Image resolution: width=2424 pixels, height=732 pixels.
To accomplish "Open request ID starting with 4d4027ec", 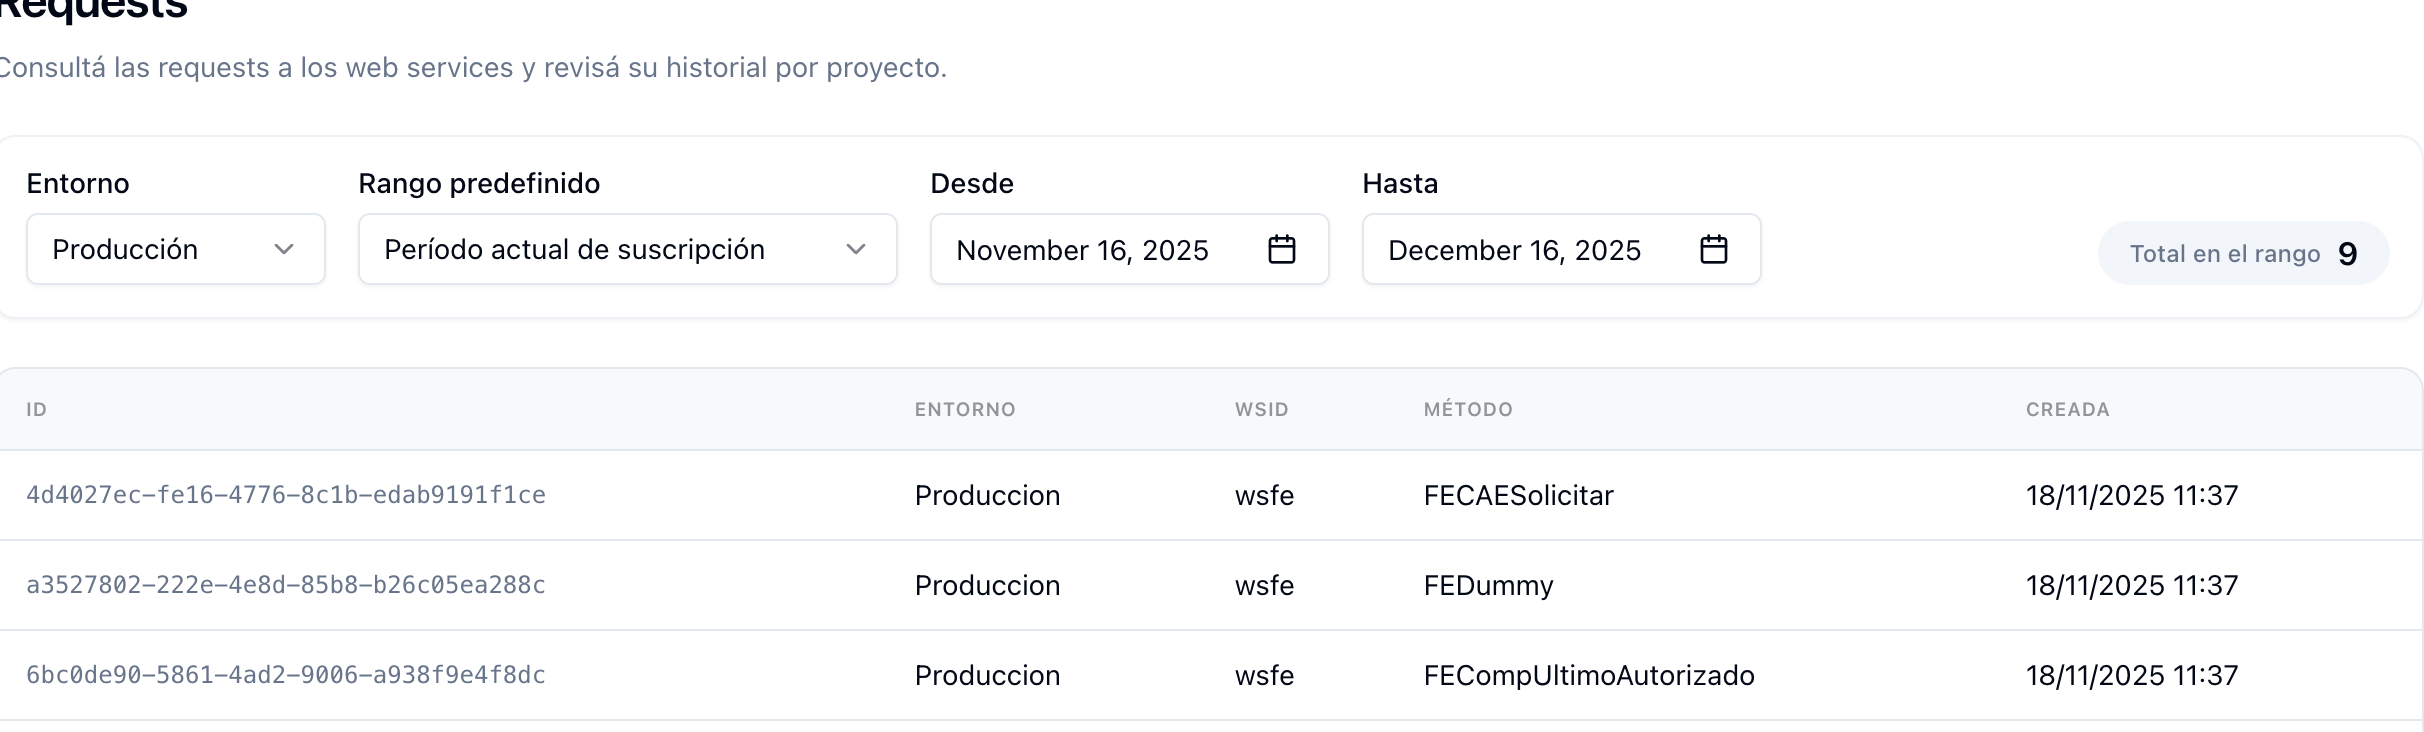I will point(286,495).
